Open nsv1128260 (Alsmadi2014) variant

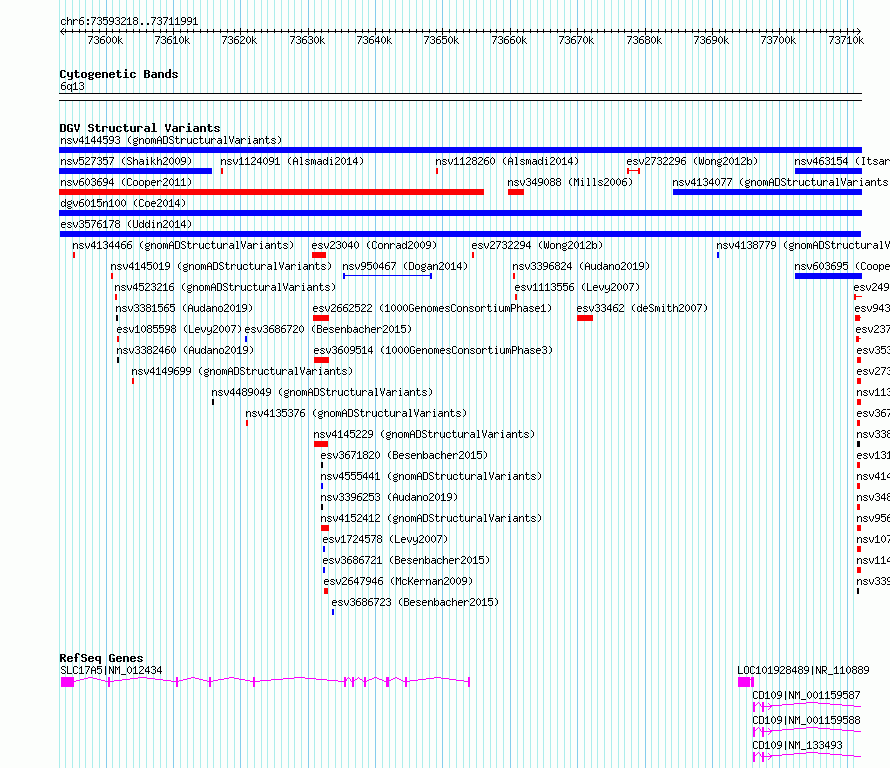click(507, 161)
